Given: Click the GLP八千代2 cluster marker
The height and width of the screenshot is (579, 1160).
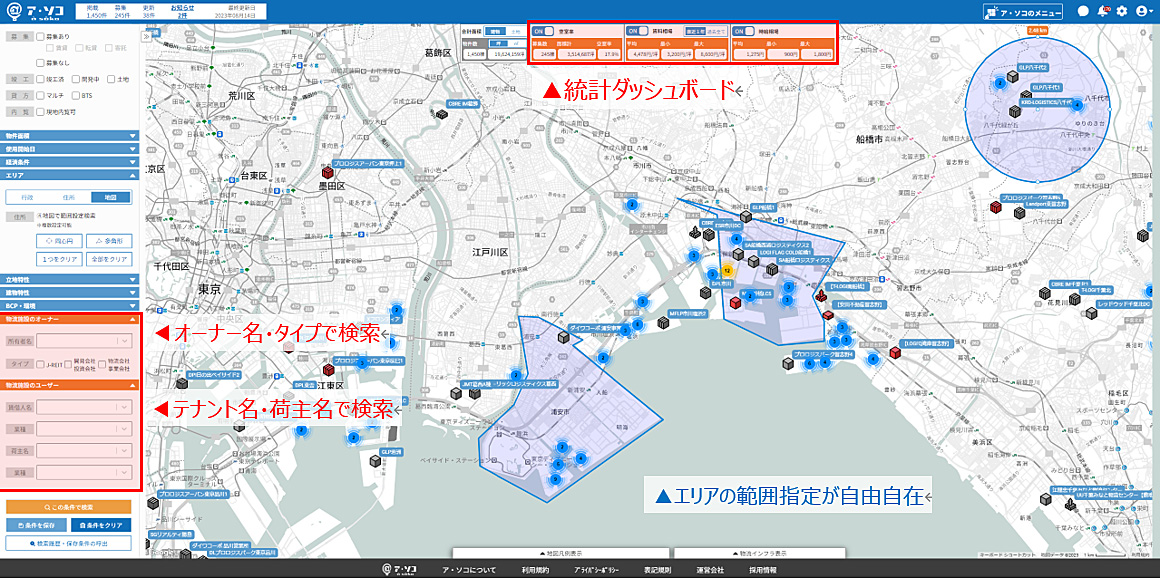Looking at the screenshot, I should point(1000,83).
